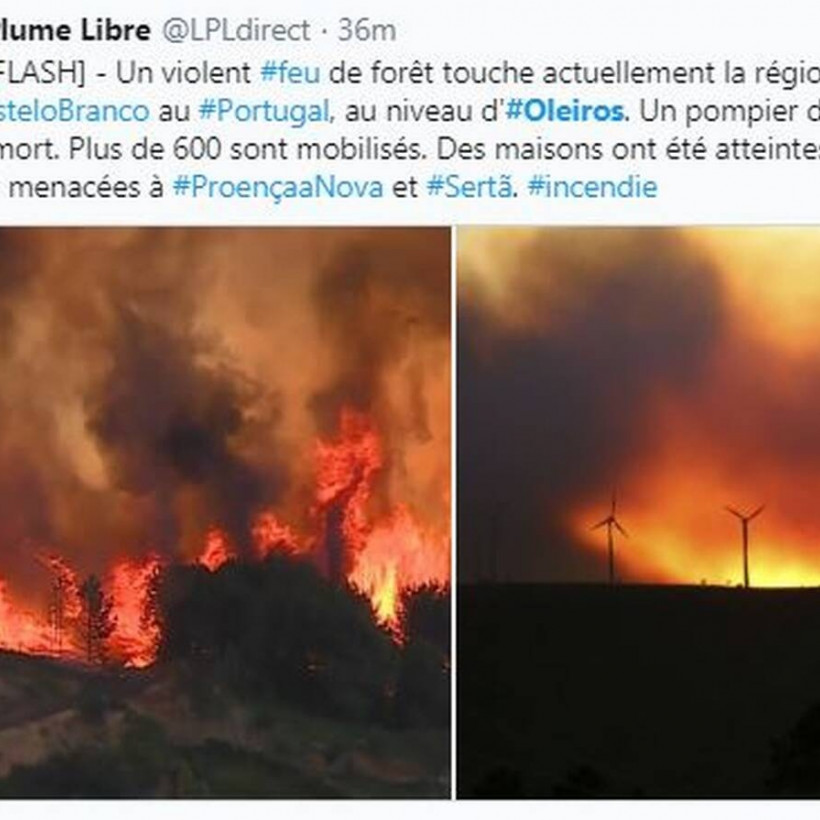820x820 pixels.
Task: Open the Plume Libre profile name
Action: coord(75,30)
